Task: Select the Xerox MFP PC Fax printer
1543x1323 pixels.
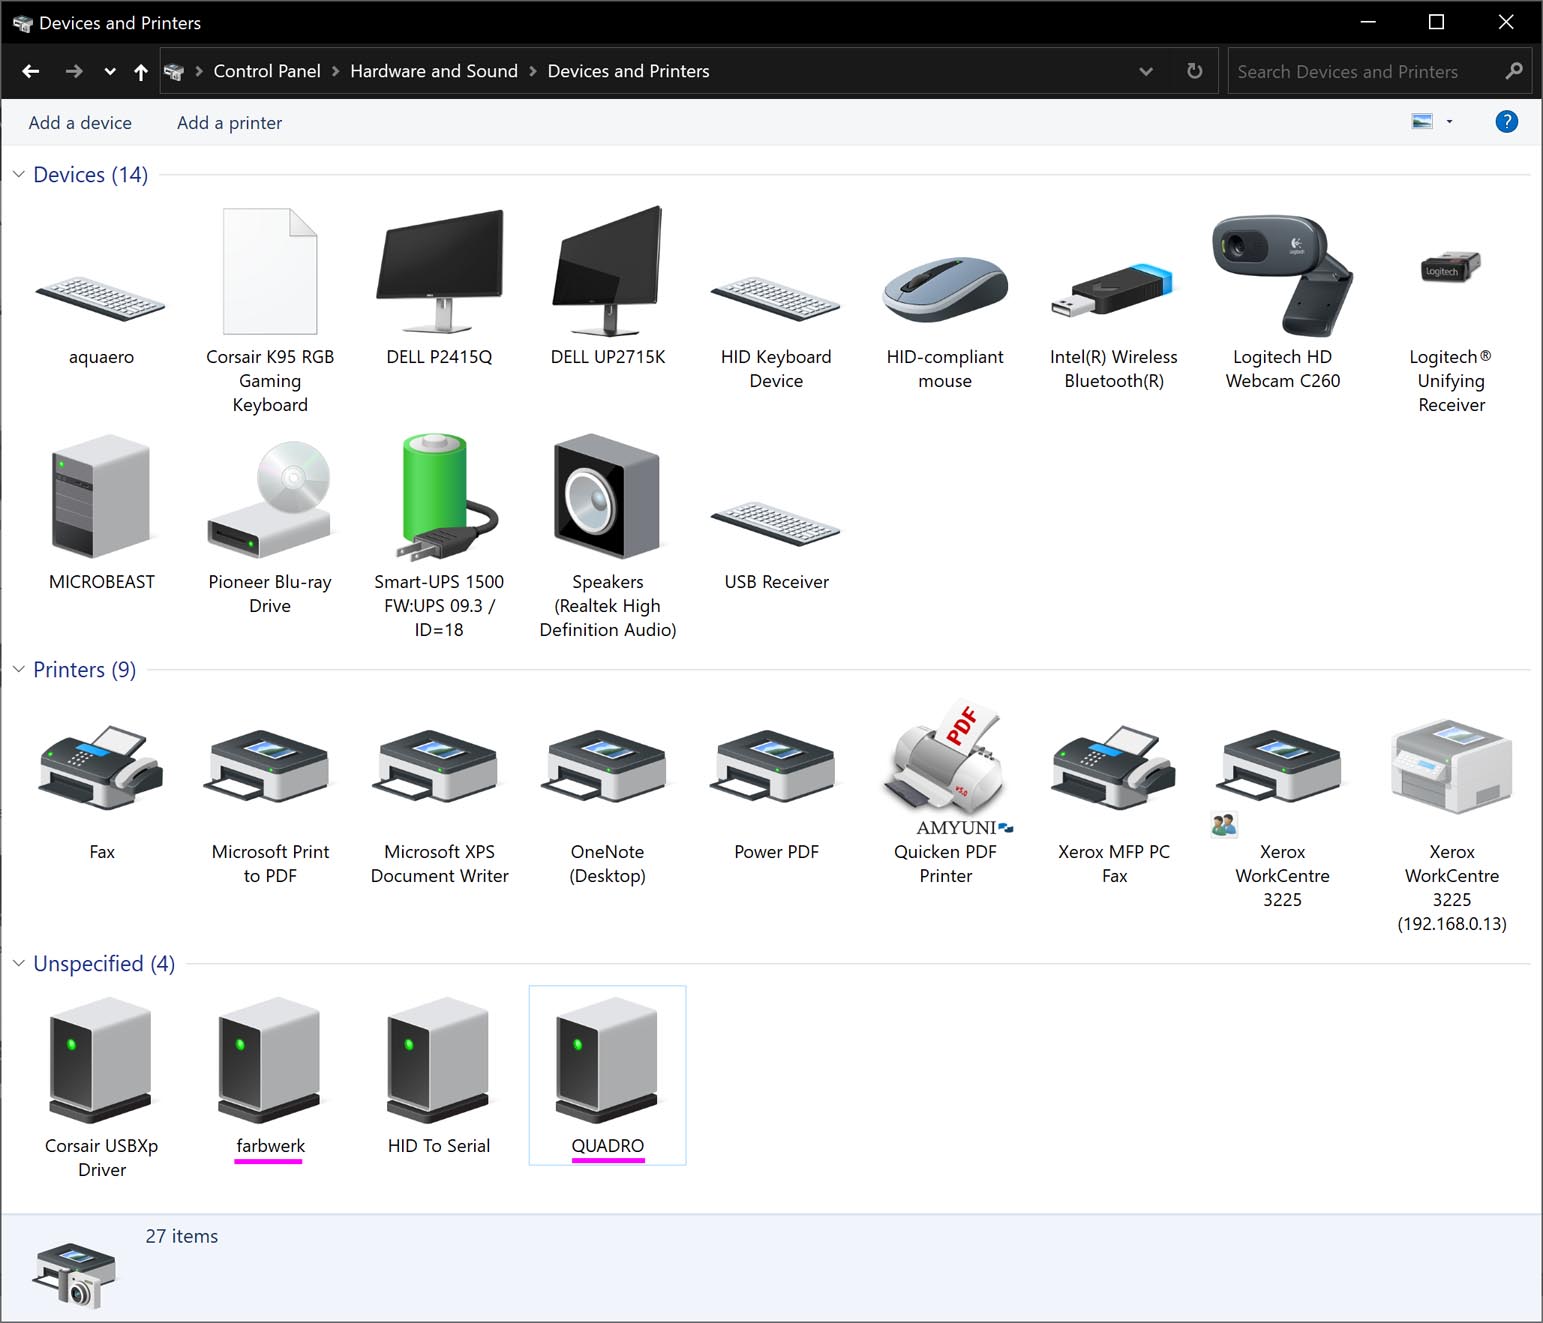Action: click(1113, 768)
